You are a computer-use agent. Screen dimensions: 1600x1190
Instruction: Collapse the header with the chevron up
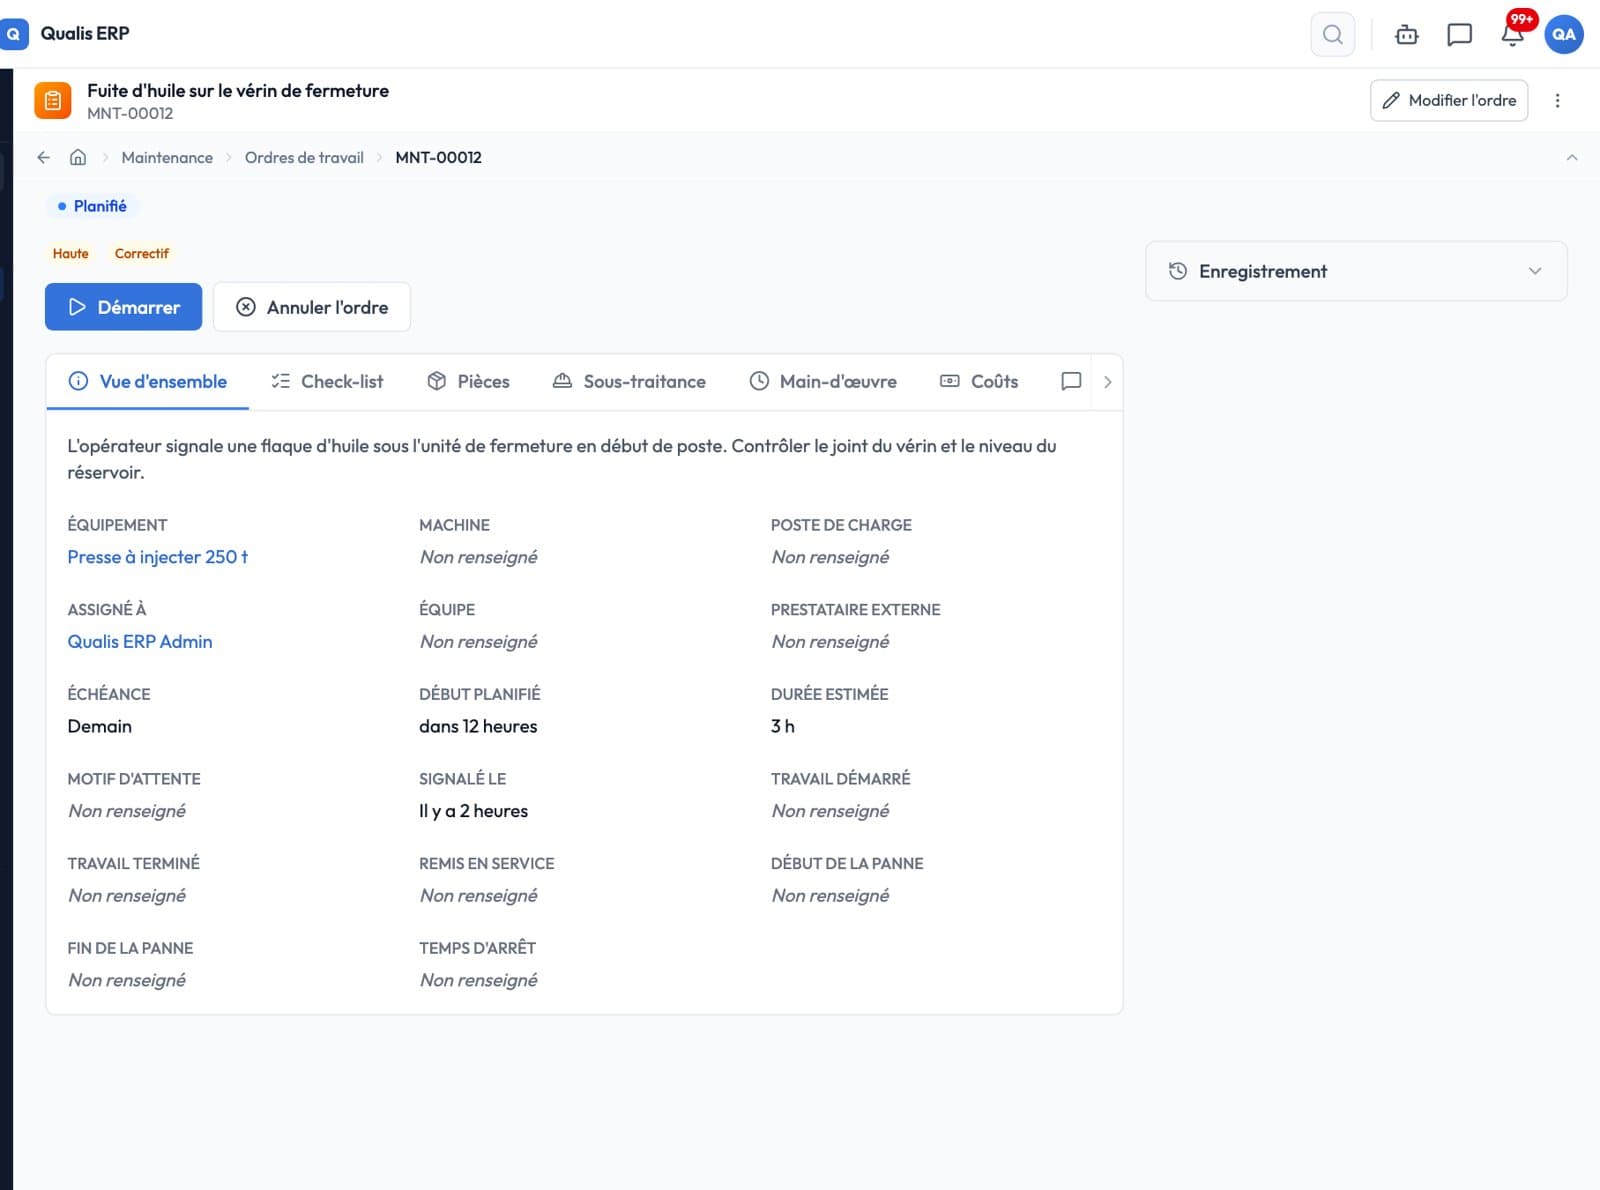pos(1571,157)
